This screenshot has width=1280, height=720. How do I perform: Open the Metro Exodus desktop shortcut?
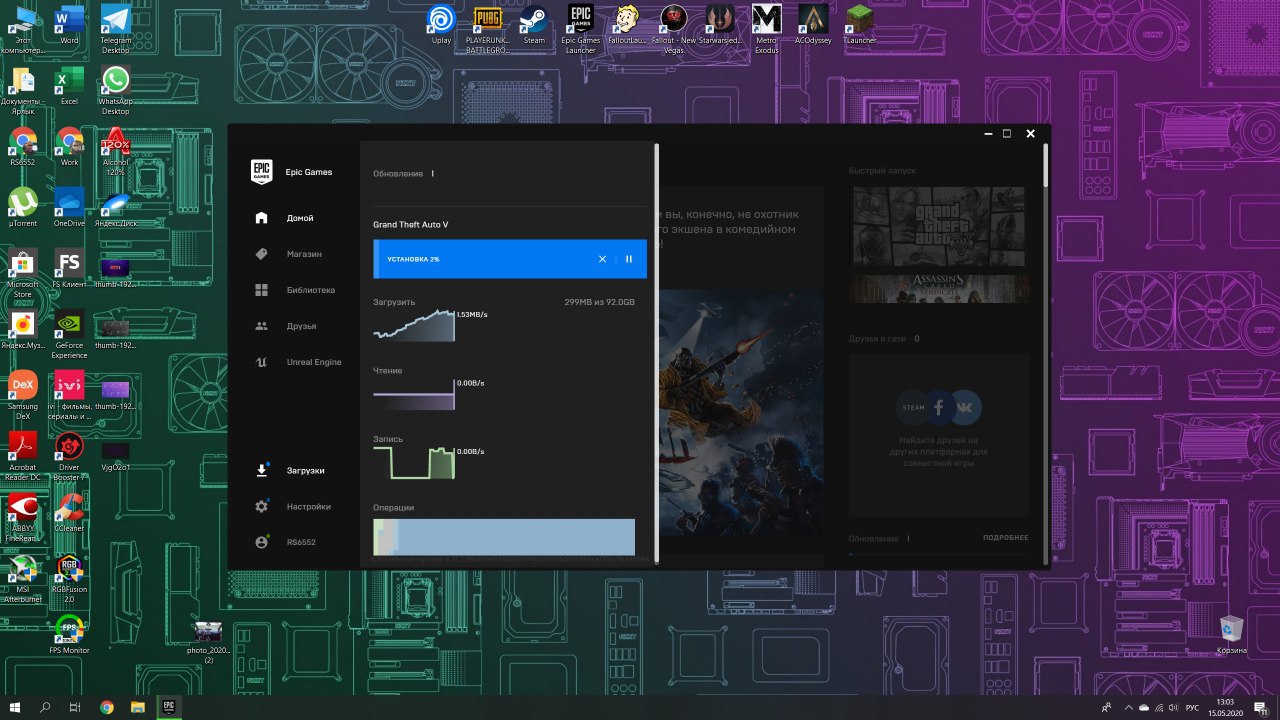point(767,30)
